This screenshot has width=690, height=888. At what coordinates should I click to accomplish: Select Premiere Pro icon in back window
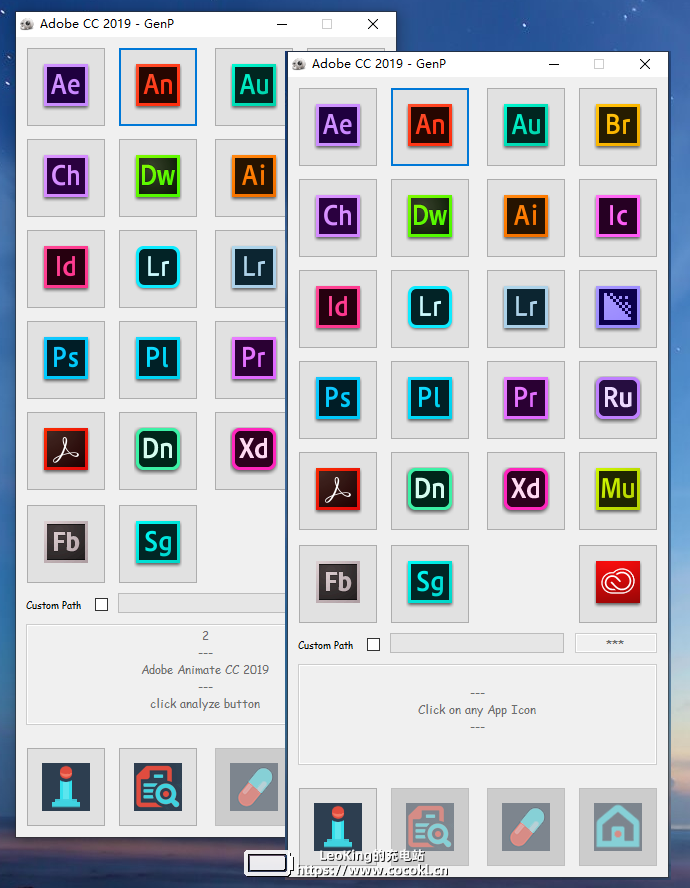[250, 360]
